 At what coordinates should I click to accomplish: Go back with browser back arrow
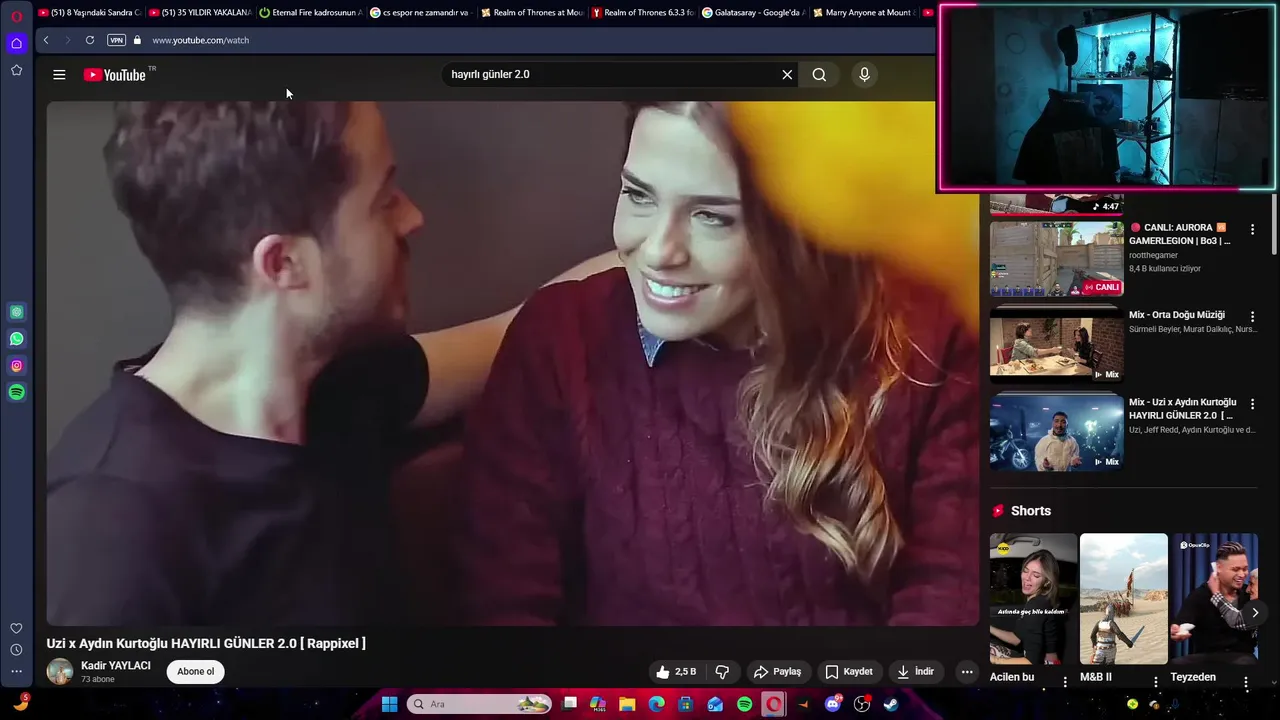coord(46,40)
